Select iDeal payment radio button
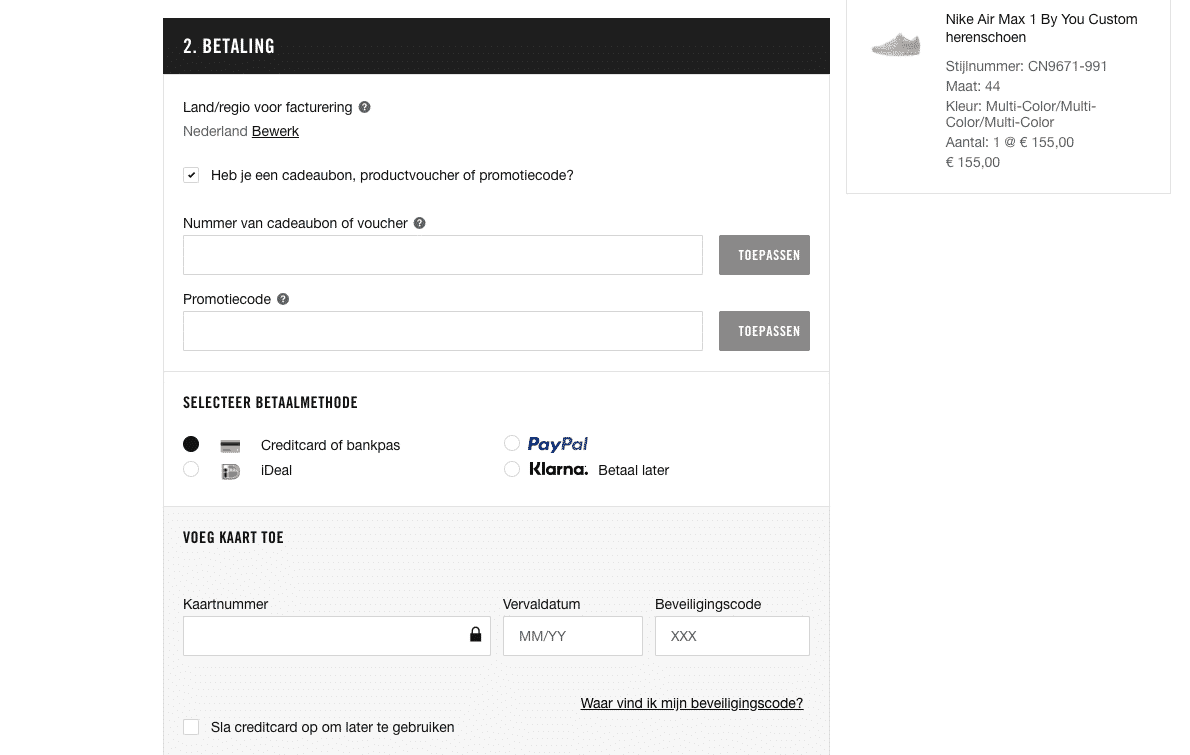The width and height of the screenshot is (1190, 755). (x=191, y=470)
